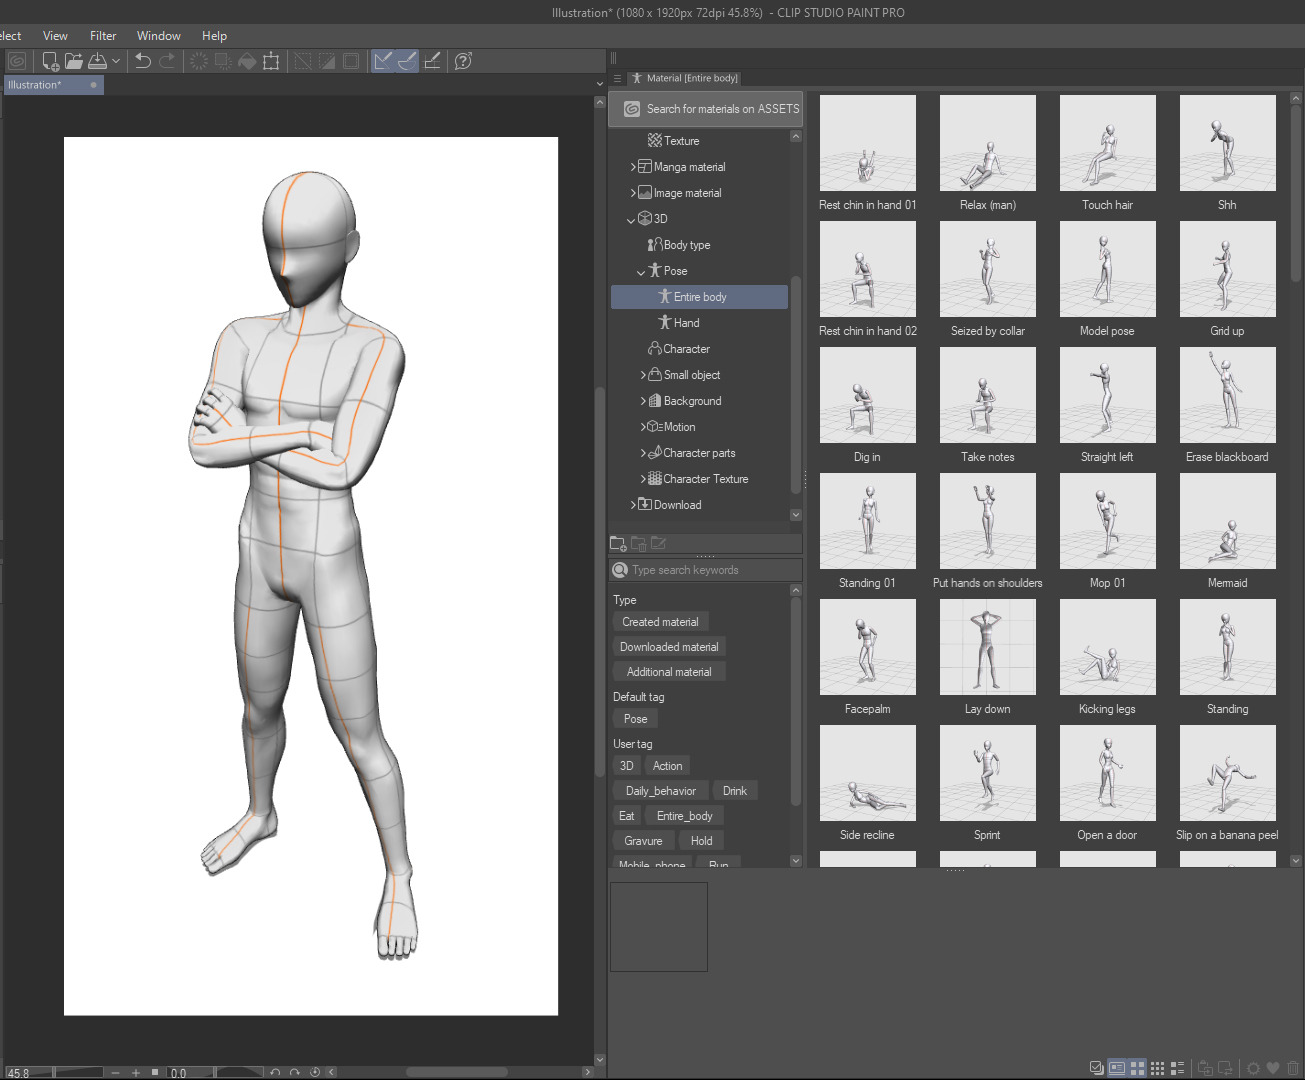Toggle the multi-select materials checkbox icon
The height and width of the screenshot is (1080, 1305).
tap(1096, 1068)
